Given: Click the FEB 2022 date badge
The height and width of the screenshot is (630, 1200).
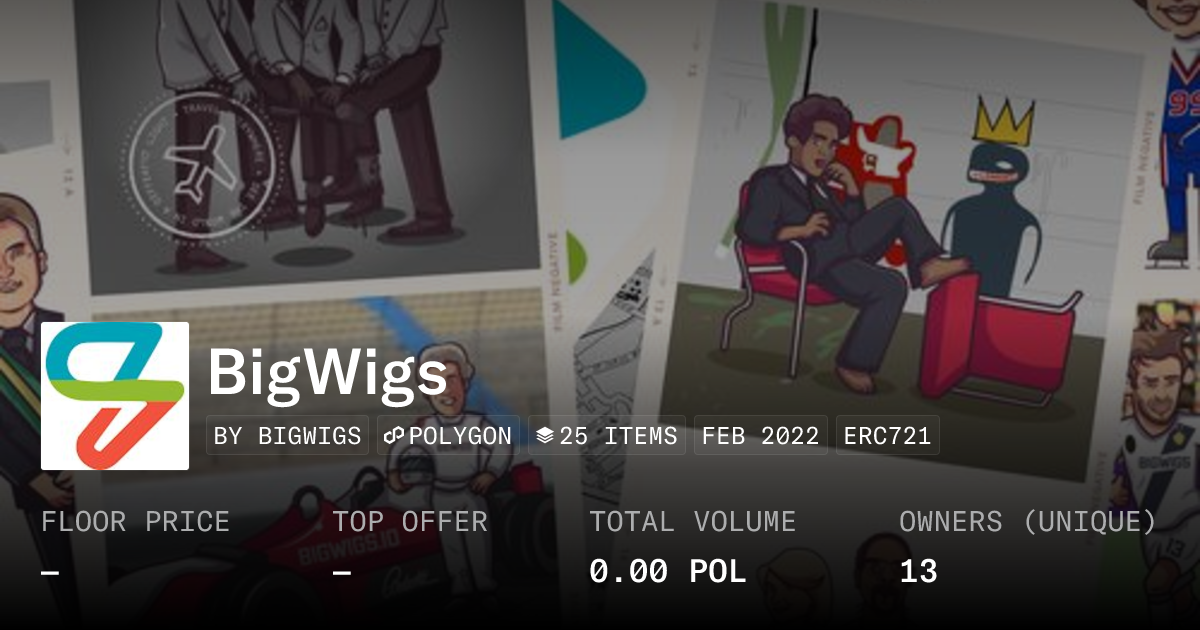Looking at the screenshot, I should tap(761, 436).
